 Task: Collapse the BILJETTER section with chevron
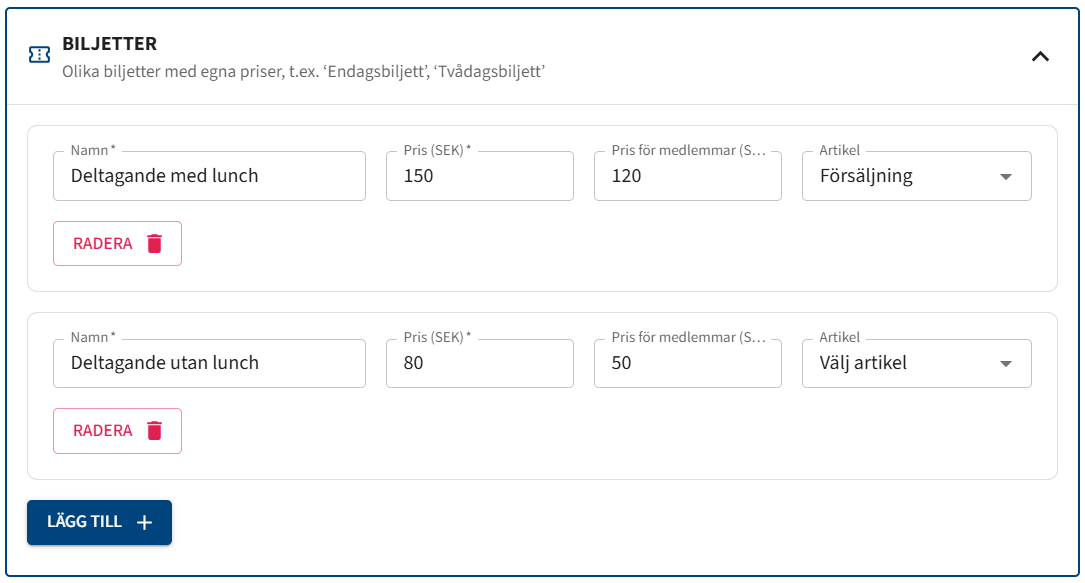(1040, 57)
